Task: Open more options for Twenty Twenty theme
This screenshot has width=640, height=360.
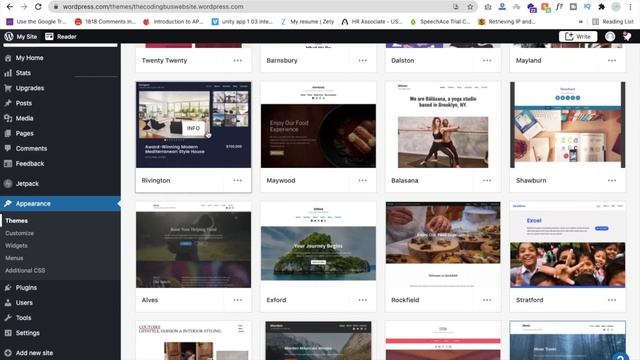Action: 238,60
